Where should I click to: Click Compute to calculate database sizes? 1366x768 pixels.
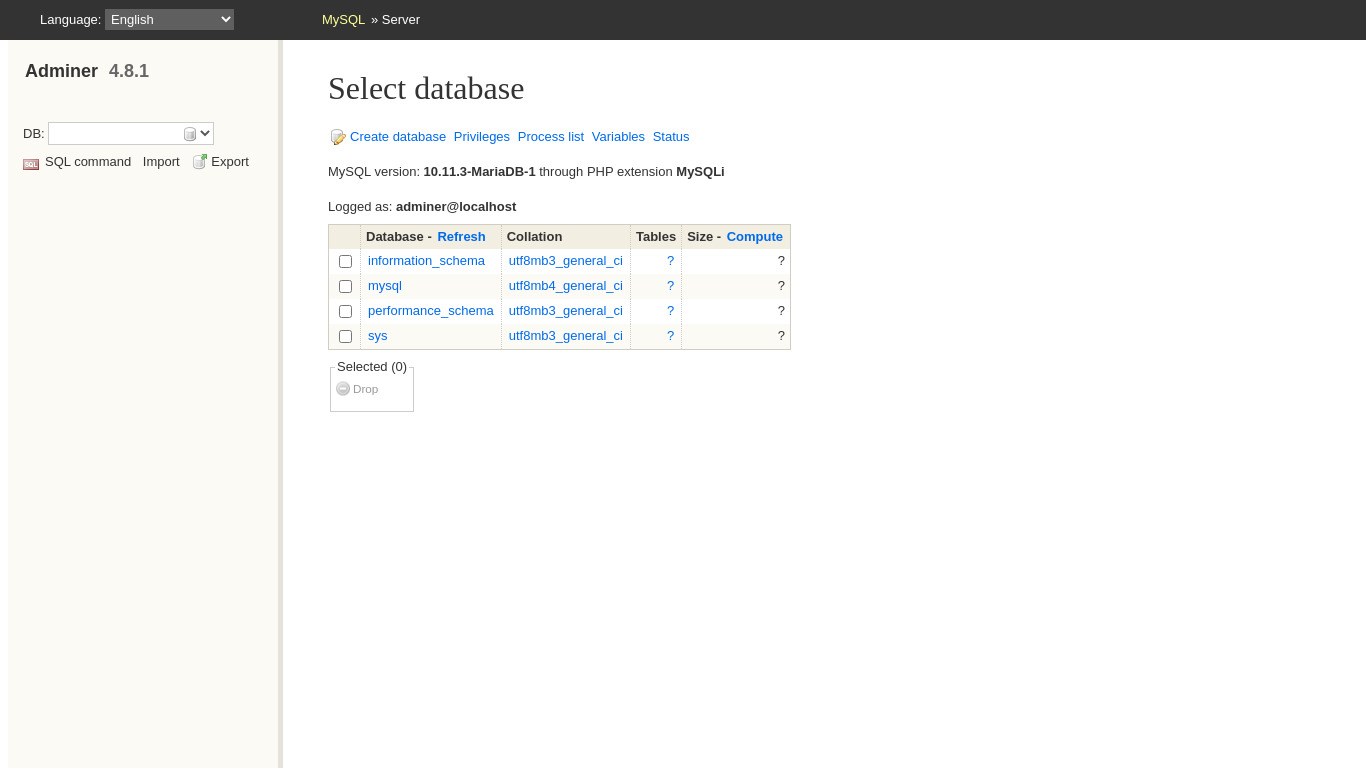754,237
